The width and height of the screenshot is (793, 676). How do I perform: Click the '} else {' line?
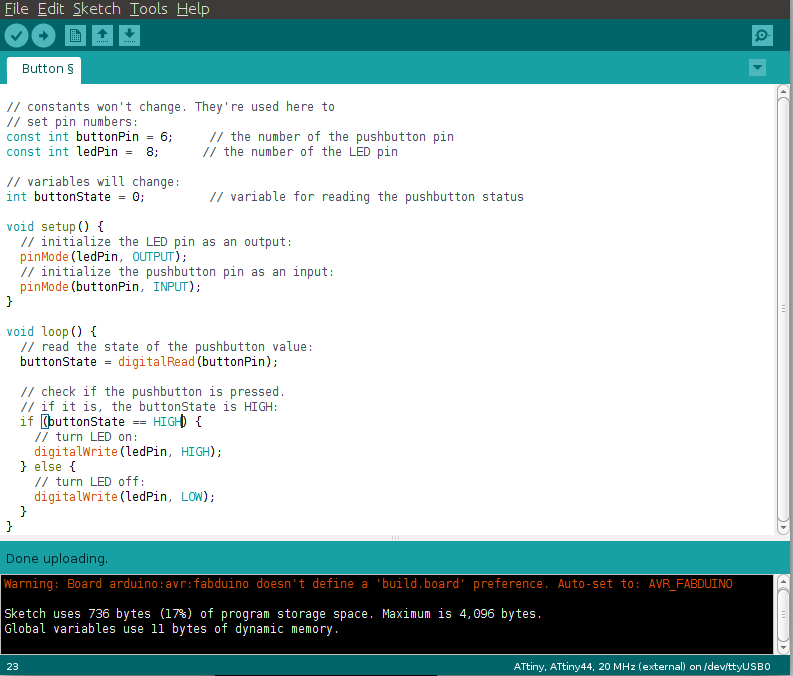tap(48, 467)
